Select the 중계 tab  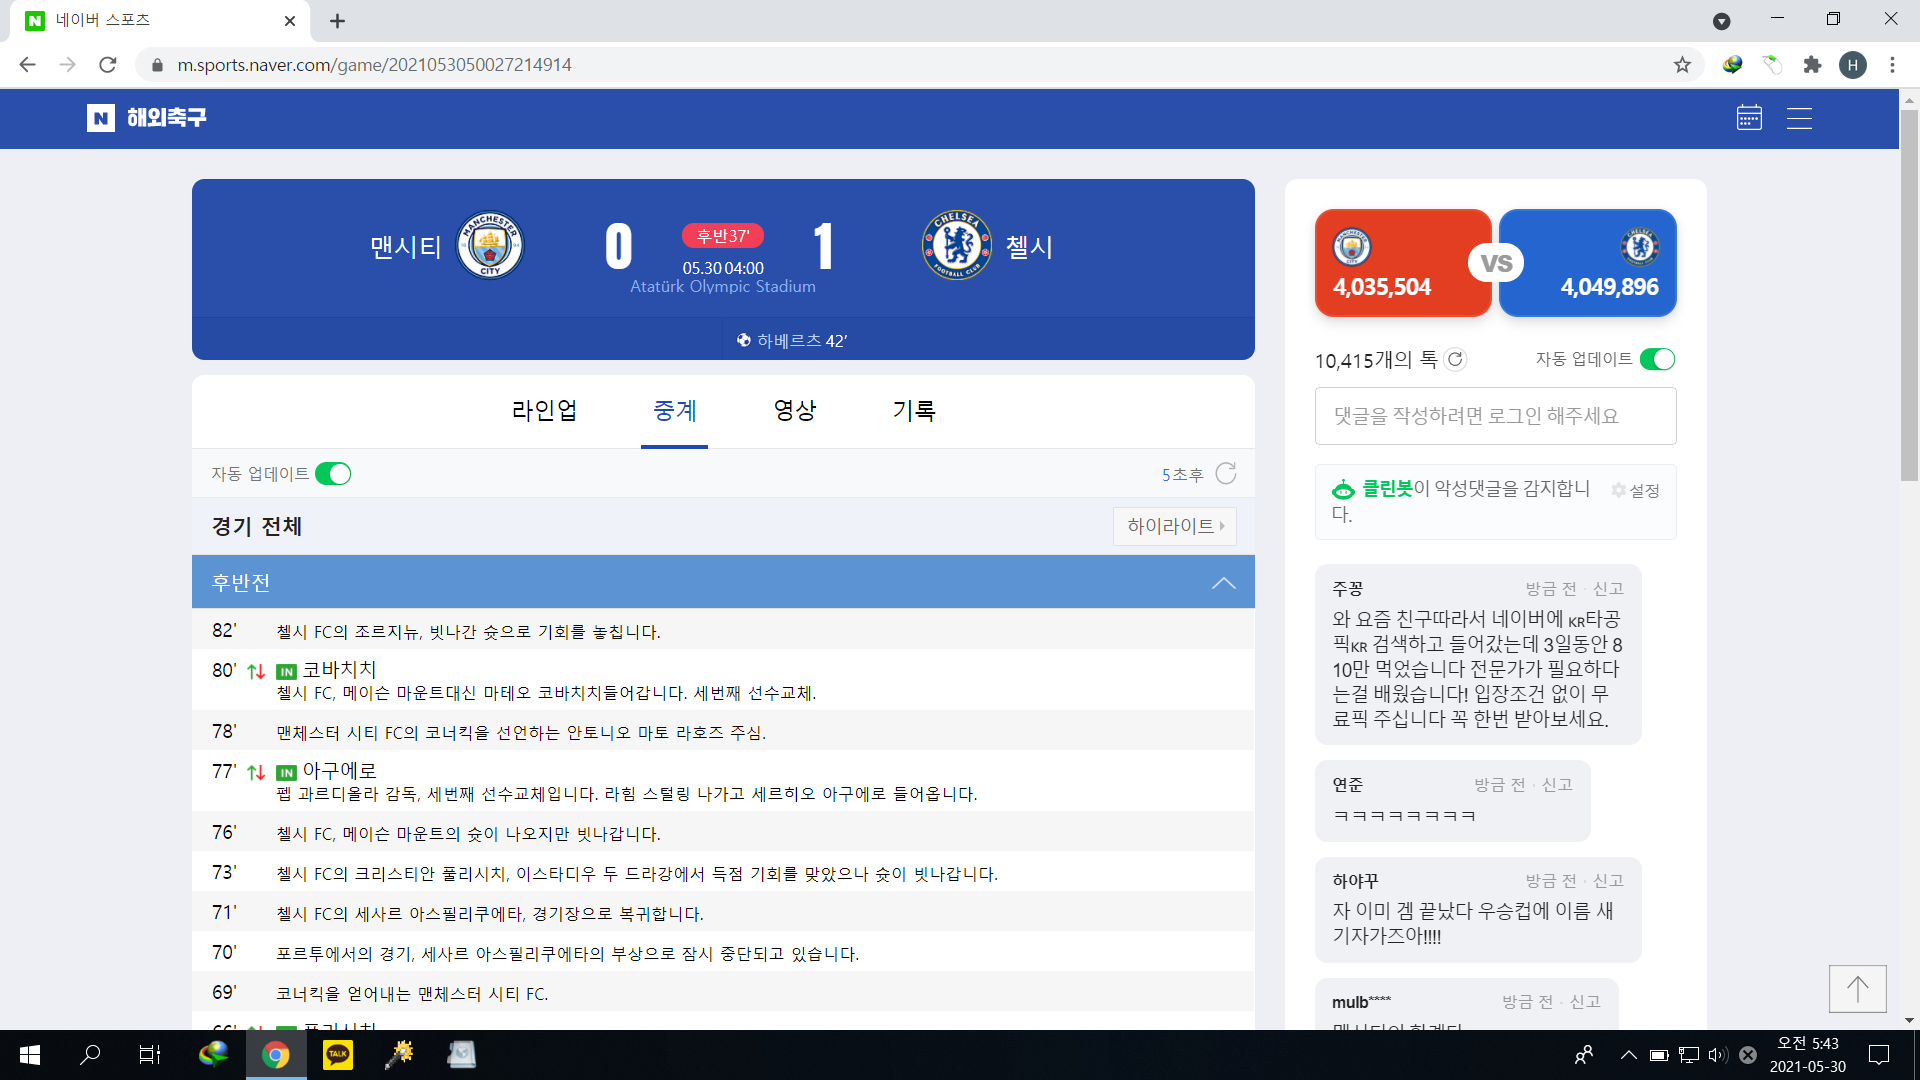click(675, 410)
